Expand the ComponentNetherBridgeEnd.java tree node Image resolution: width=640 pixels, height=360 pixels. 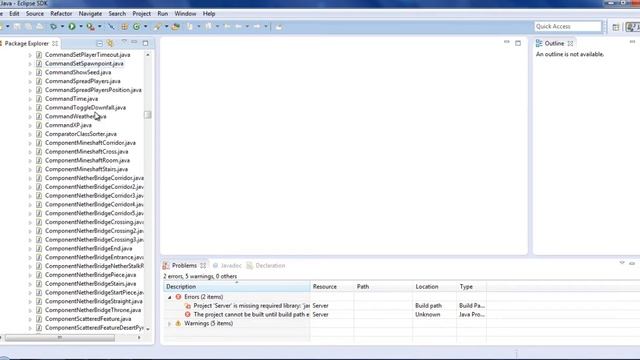pos(30,249)
